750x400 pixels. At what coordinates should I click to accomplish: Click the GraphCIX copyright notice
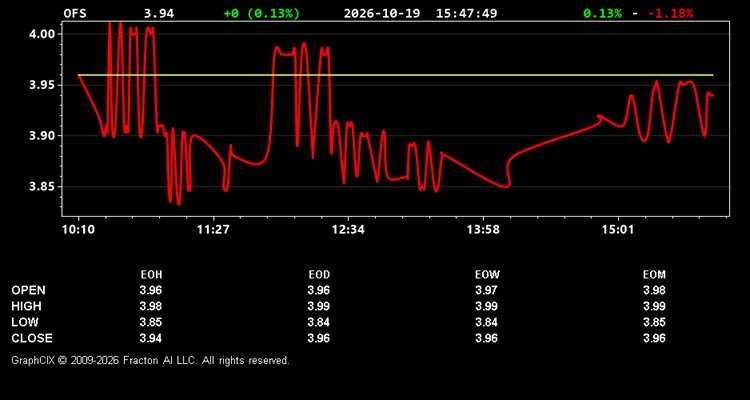[x=150, y=360]
